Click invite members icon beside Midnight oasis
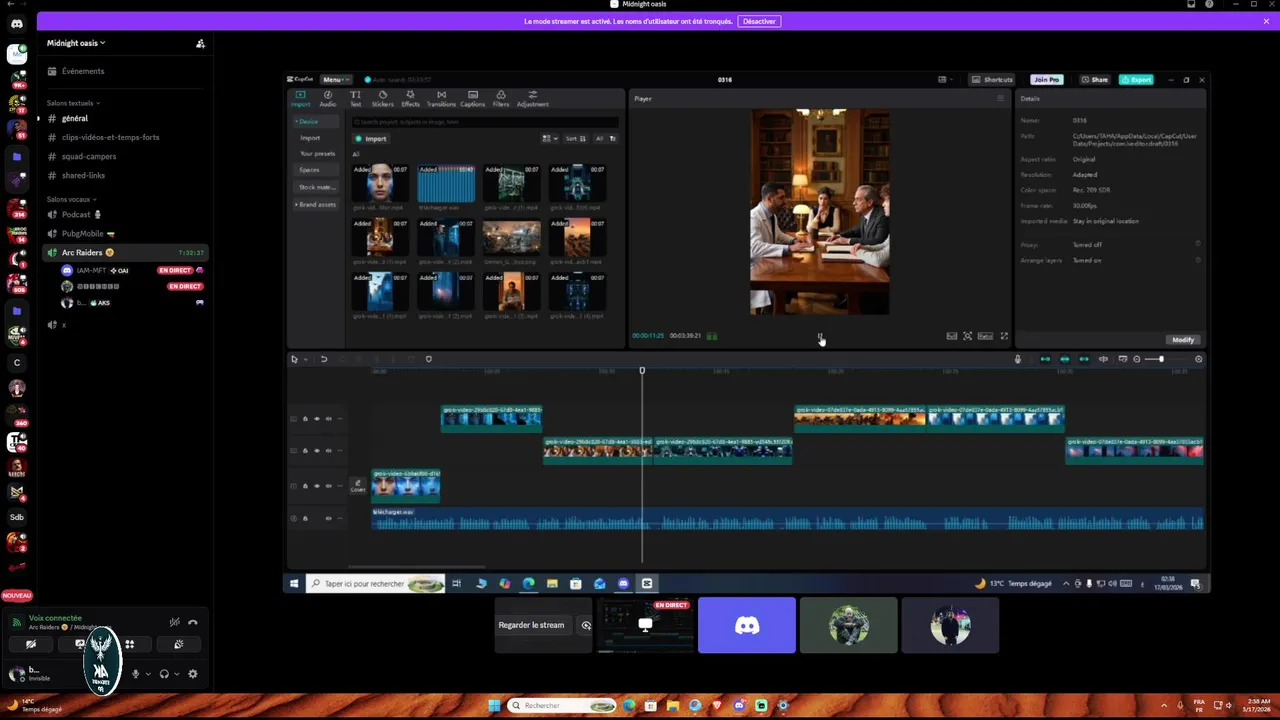The height and width of the screenshot is (720, 1280). 200,43
